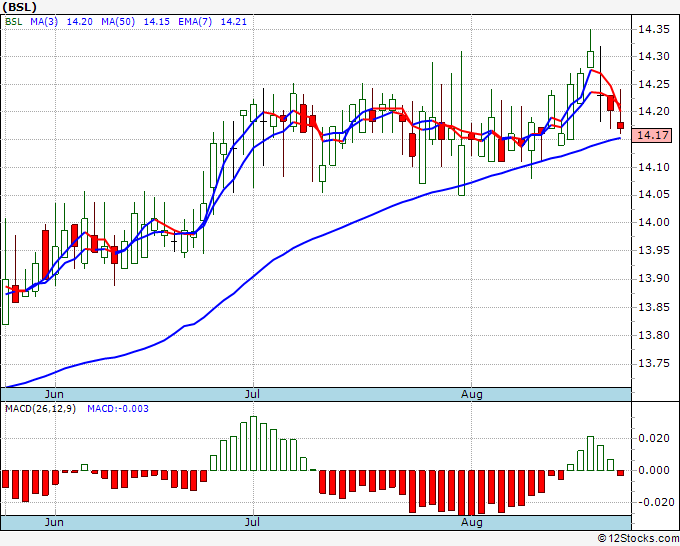Viewport: 680px width, 546px height.
Task: Click the 14.30 price axis label
Action: pos(654,56)
